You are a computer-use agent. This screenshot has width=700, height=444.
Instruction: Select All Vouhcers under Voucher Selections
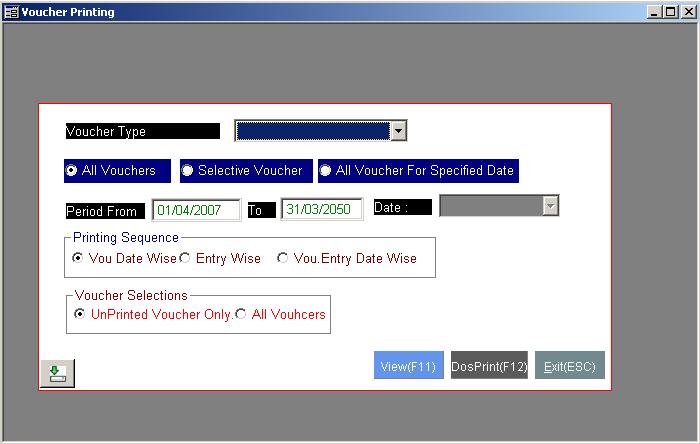point(240,314)
